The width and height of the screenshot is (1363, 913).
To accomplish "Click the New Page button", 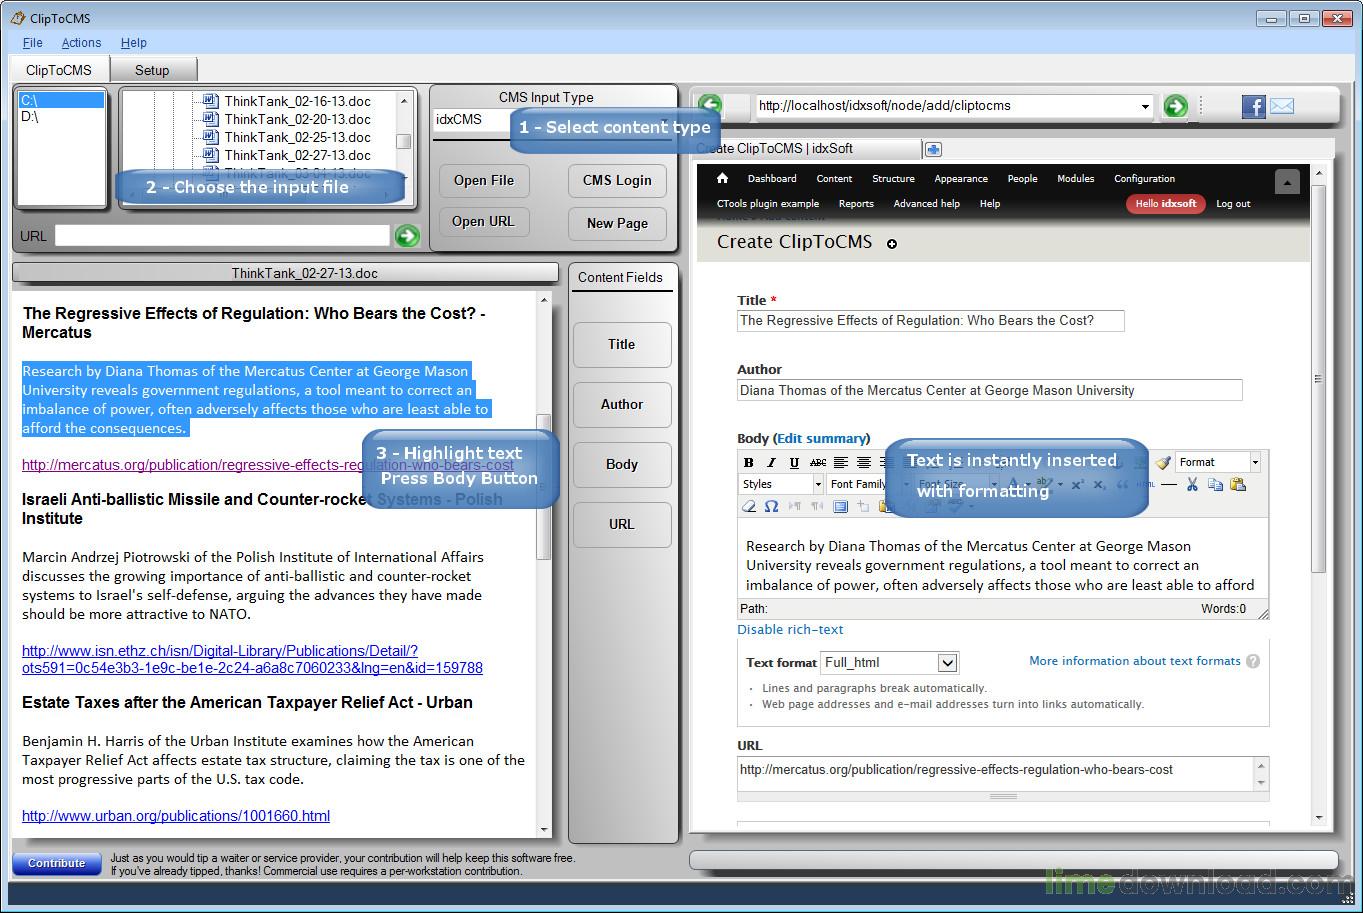I will 617,223.
